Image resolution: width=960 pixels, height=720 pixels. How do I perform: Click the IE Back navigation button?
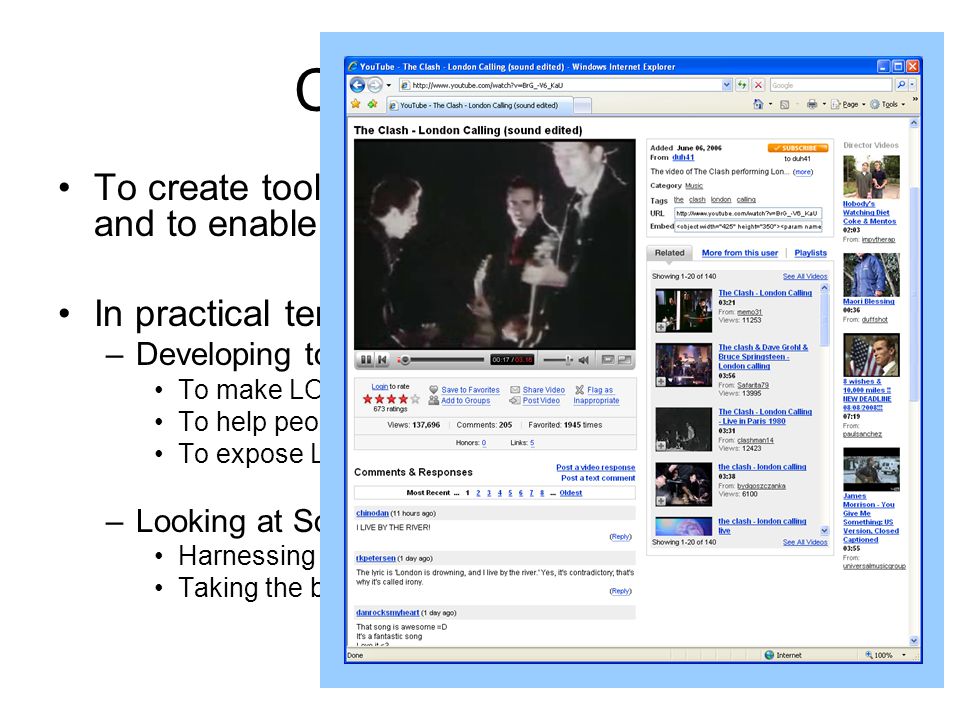tap(358, 85)
